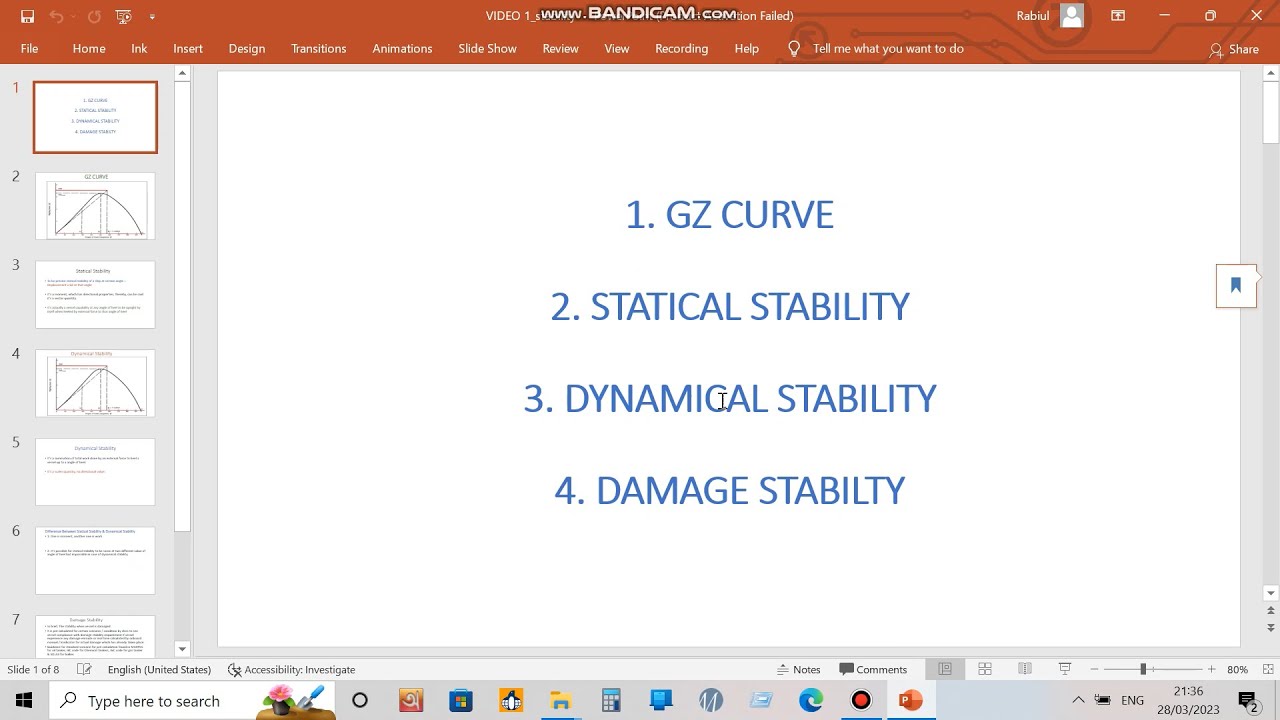Select slide 5 thumbnail
Screen dimensions: 1280x720
tap(95, 471)
